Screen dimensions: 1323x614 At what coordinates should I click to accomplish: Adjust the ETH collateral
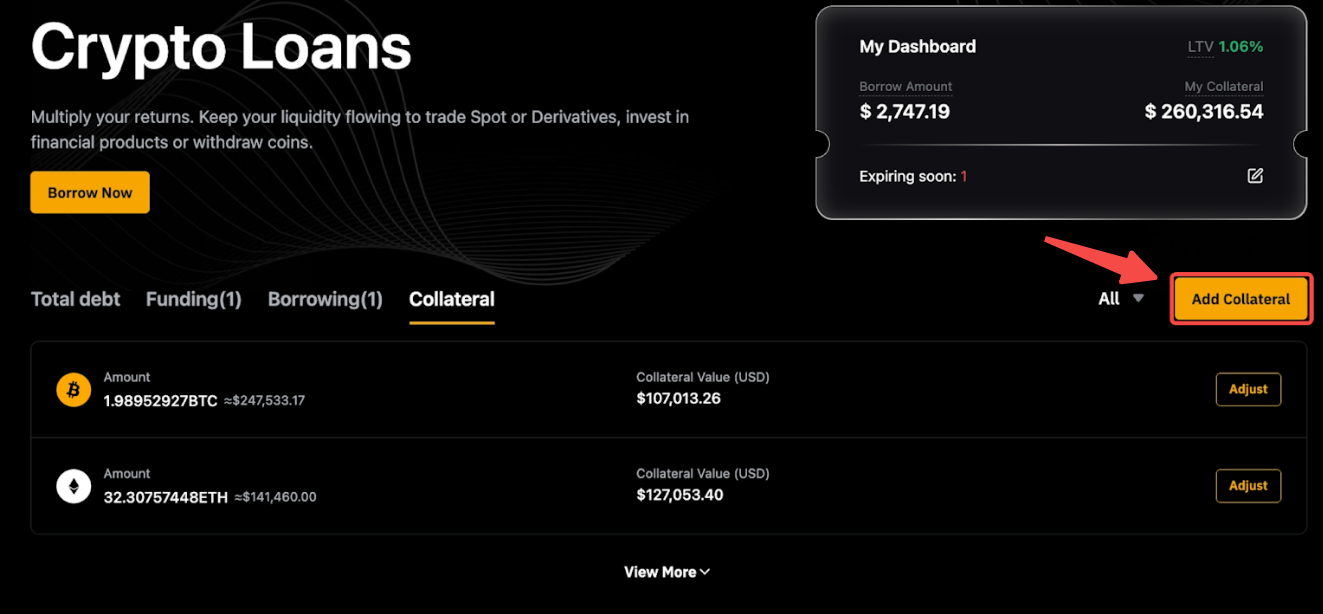coord(1248,486)
